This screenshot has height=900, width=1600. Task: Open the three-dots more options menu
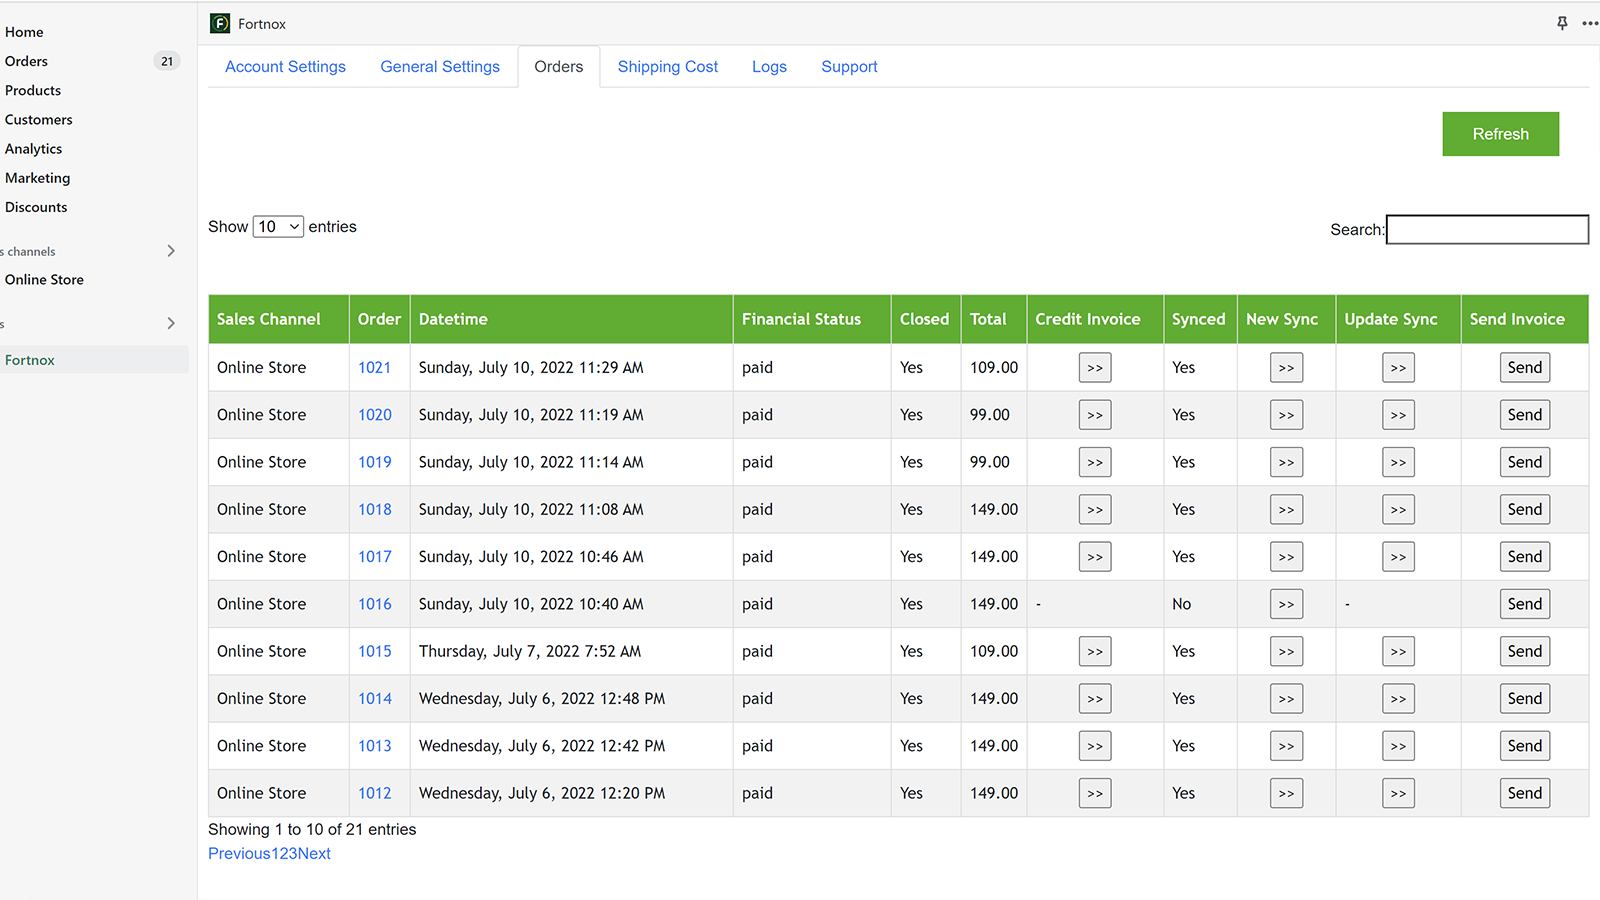(x=1589, y=23)
